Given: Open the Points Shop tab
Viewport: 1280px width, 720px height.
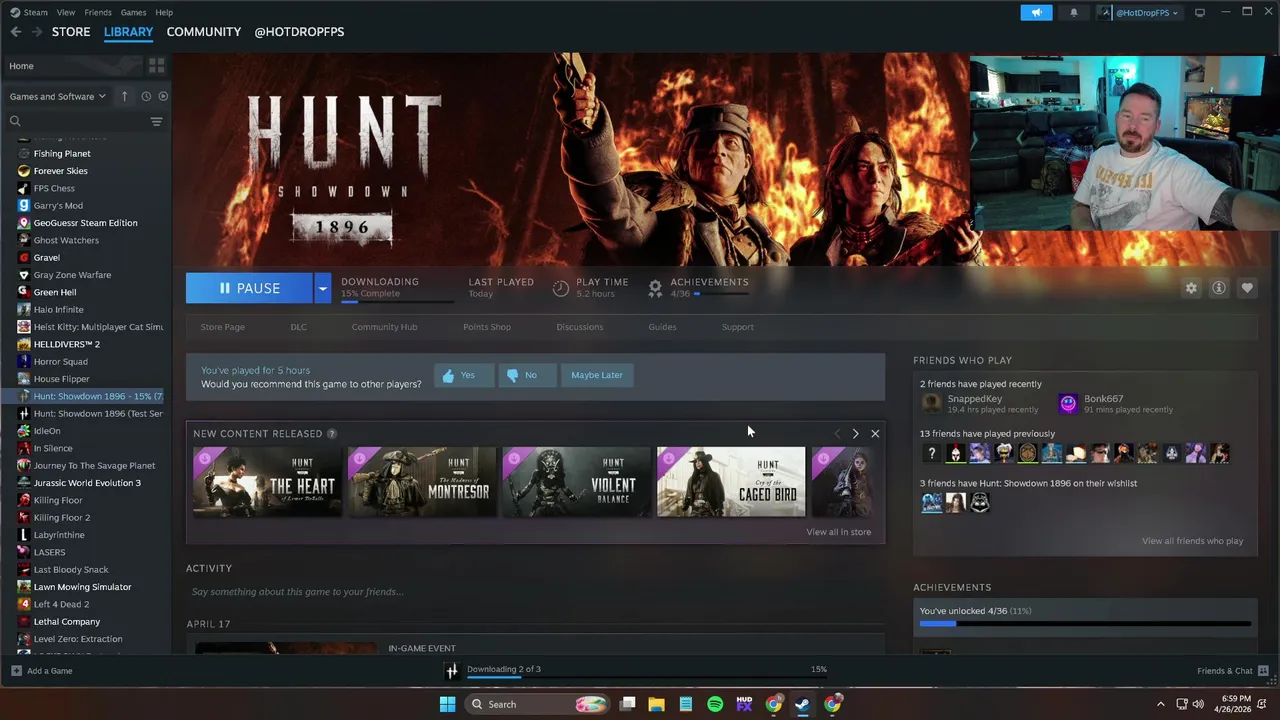Looking at the screenshot, I should coord(487,327).
